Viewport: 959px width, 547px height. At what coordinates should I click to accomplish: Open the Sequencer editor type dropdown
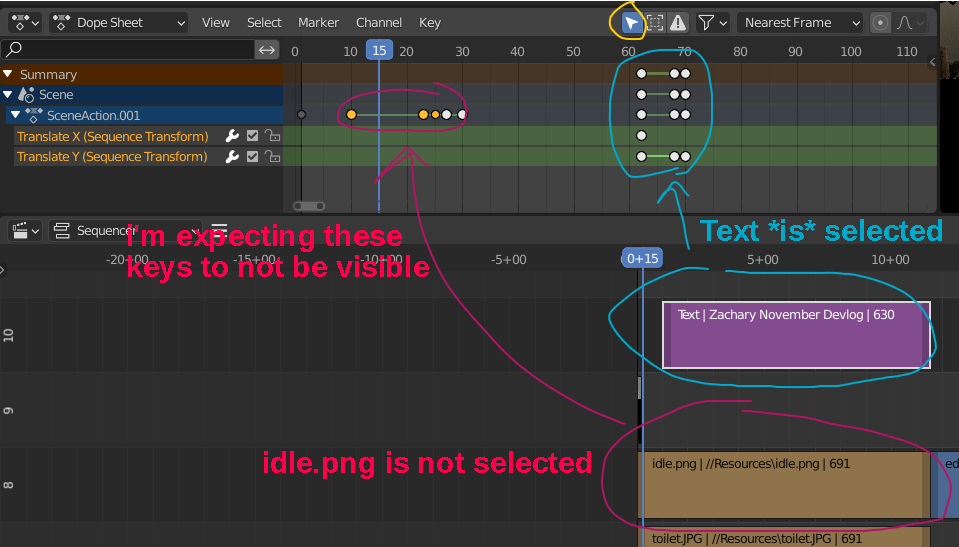(x=25, y=231)
